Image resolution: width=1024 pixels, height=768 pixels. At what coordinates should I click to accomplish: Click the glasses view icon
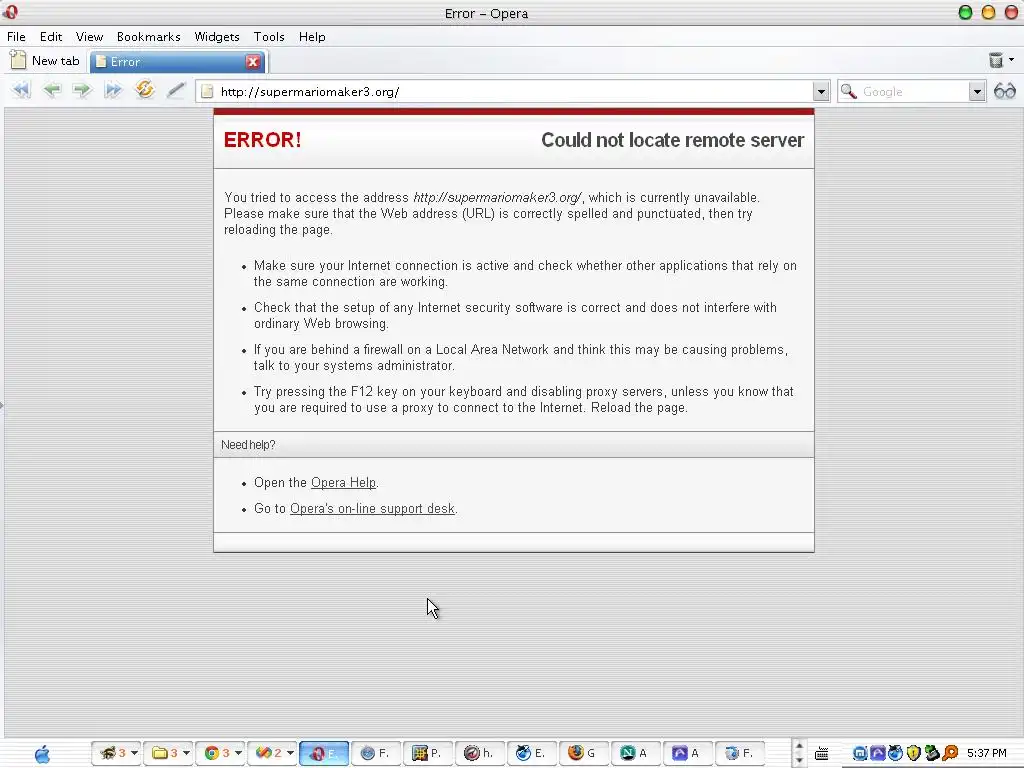coord(1004,91)
